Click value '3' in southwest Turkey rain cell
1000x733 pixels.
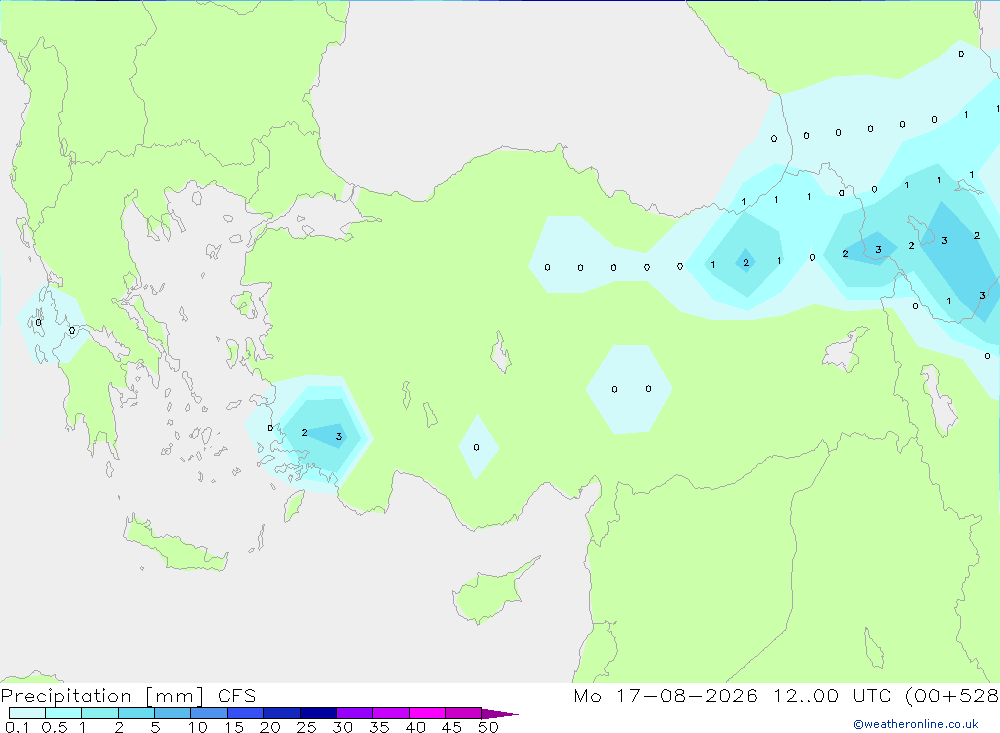pyautogui.click(x=339, y=437)
